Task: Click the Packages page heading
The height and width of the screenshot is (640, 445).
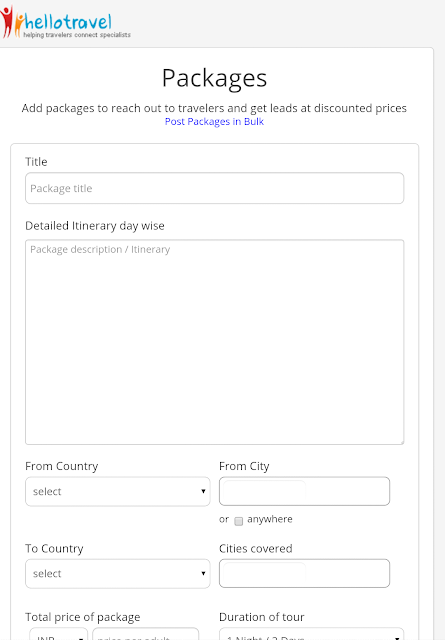Action: pyautogui.click(x=214, y=78)
